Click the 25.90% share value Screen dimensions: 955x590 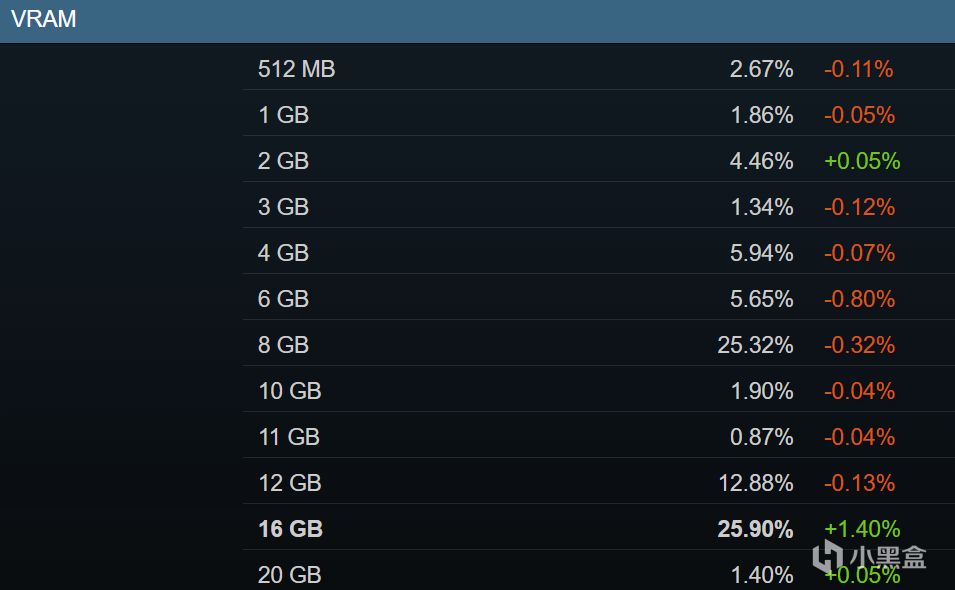pyautogui.click(x=755, y=529)
